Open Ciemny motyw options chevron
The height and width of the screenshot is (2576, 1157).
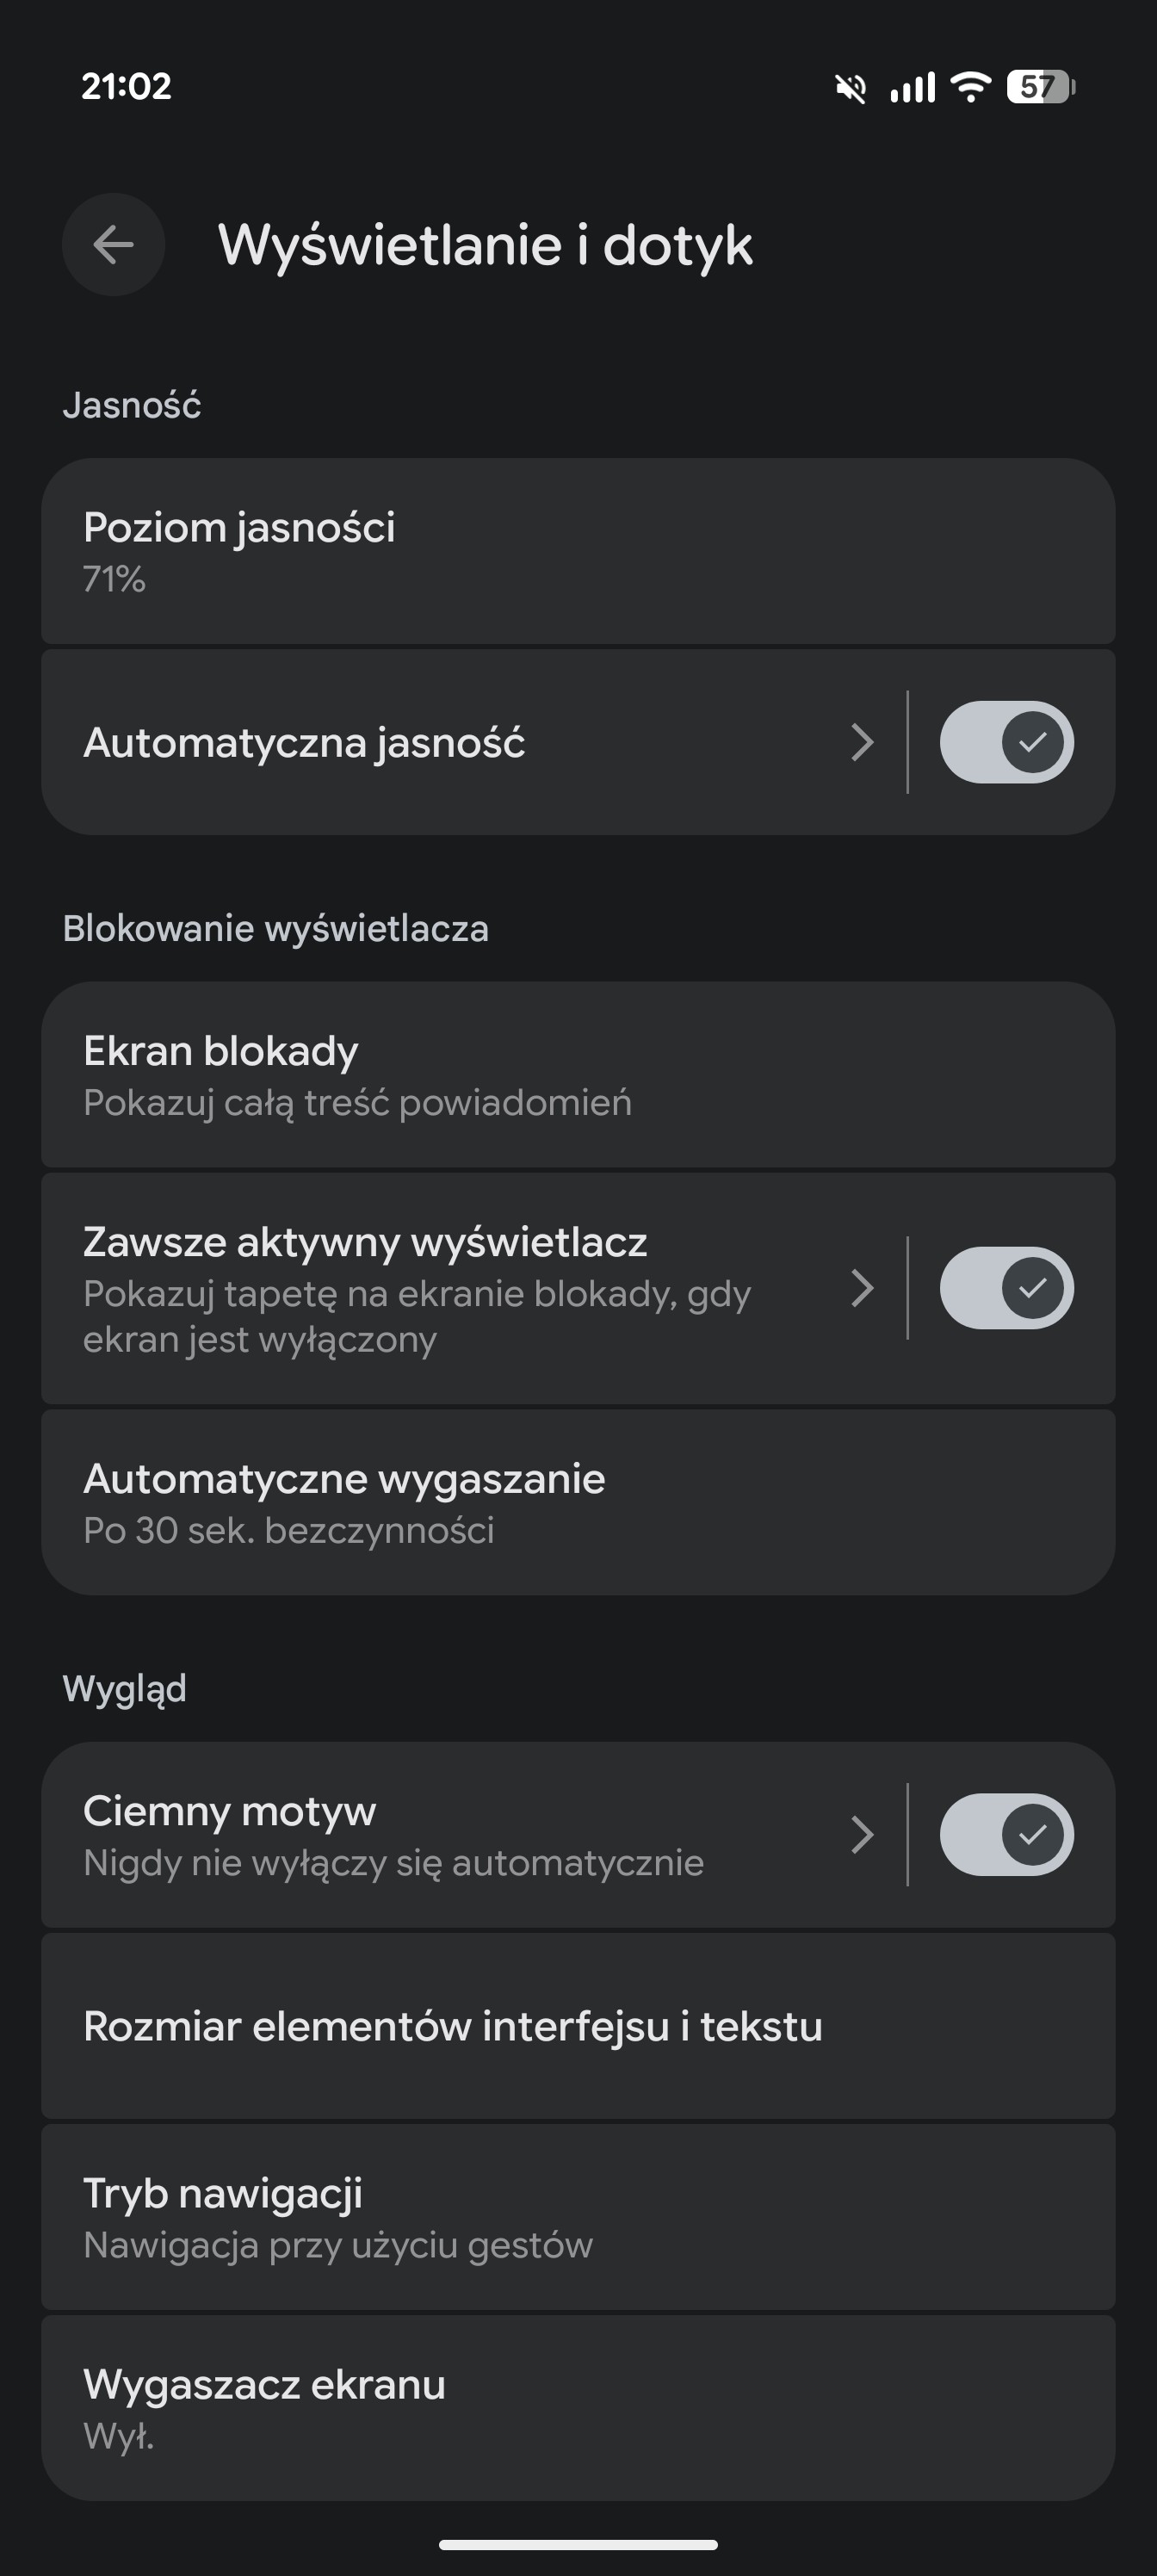click(862, 1834)
